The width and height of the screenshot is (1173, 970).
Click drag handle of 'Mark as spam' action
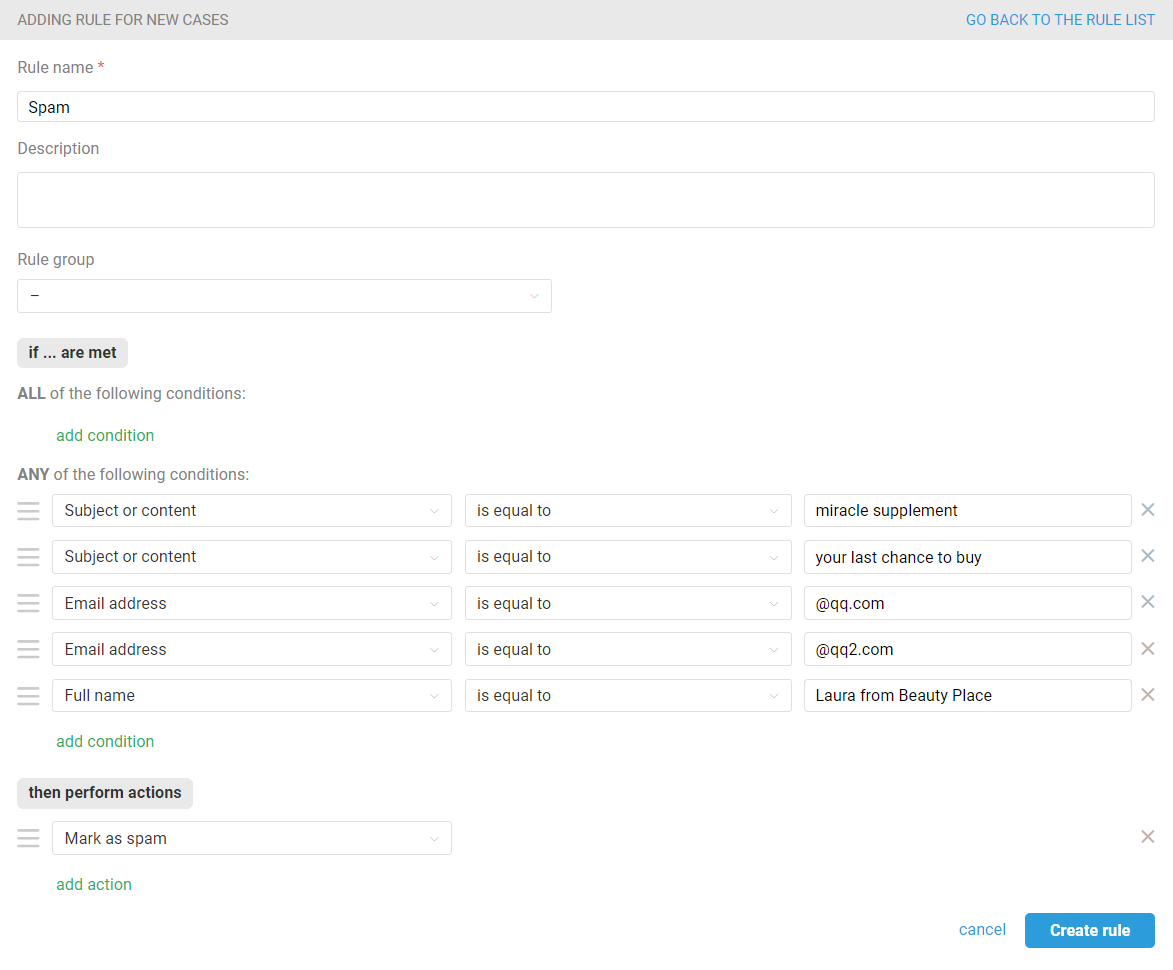point(28,838)
